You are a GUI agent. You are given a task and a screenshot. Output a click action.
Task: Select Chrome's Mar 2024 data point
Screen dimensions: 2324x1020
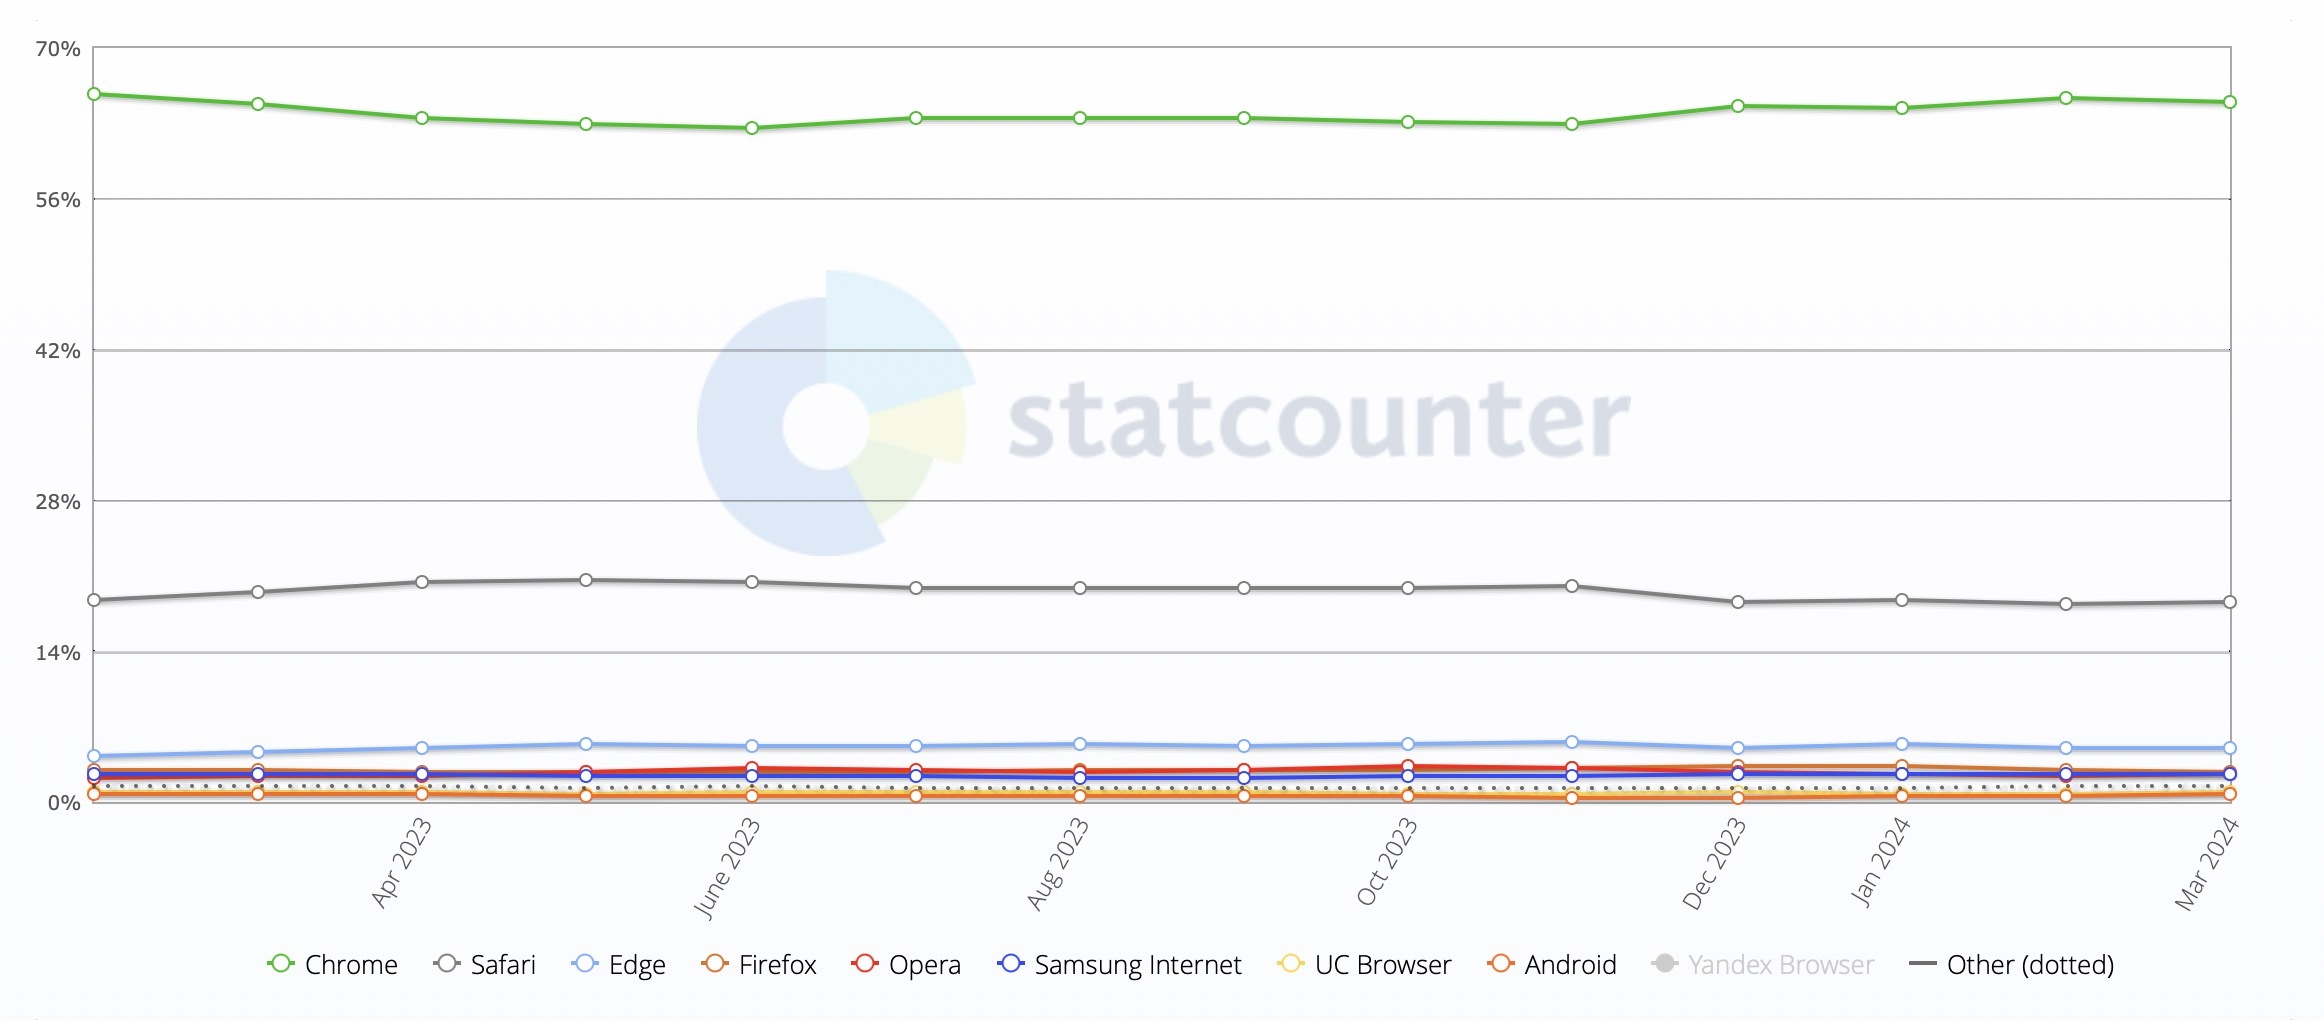click(2229, 102)
